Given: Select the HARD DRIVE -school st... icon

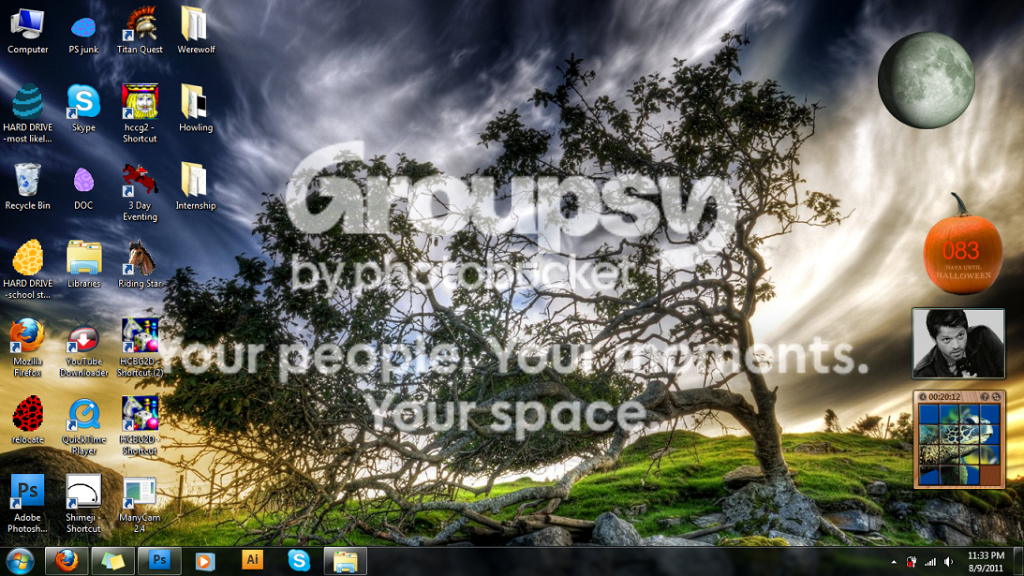Looking at the screenshot, I should coord(27,270).
